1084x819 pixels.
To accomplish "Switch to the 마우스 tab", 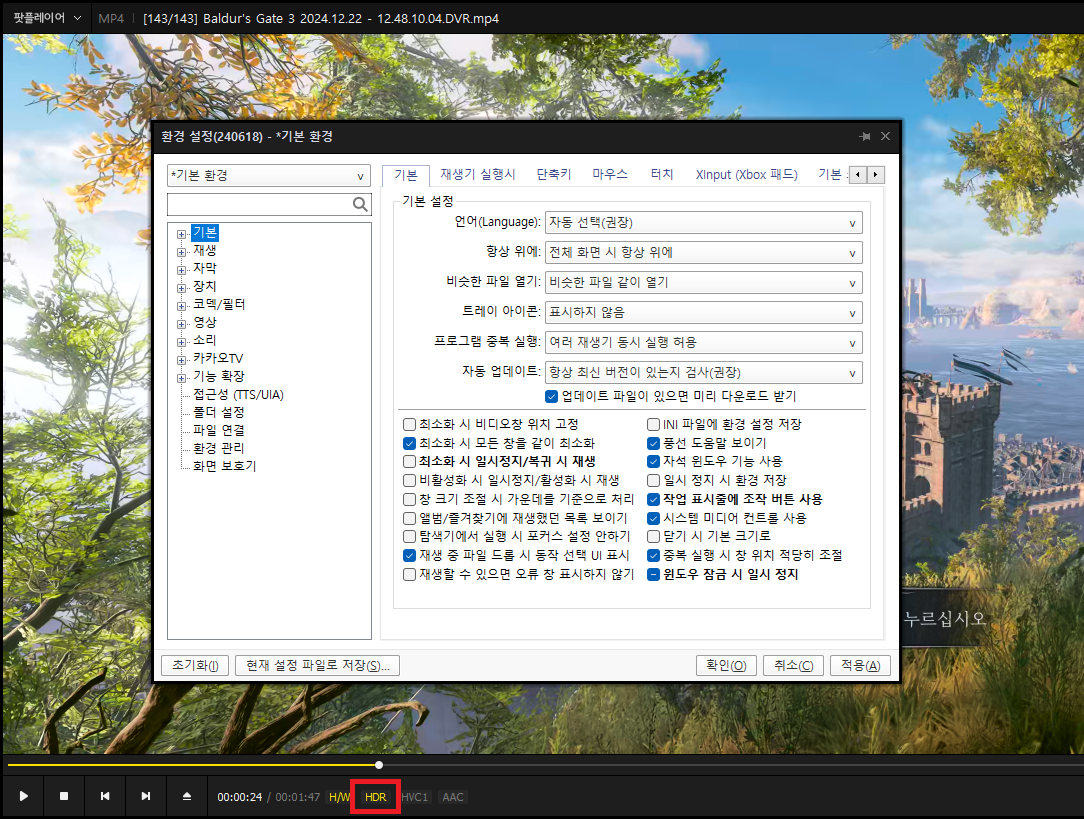I will 610,174.
